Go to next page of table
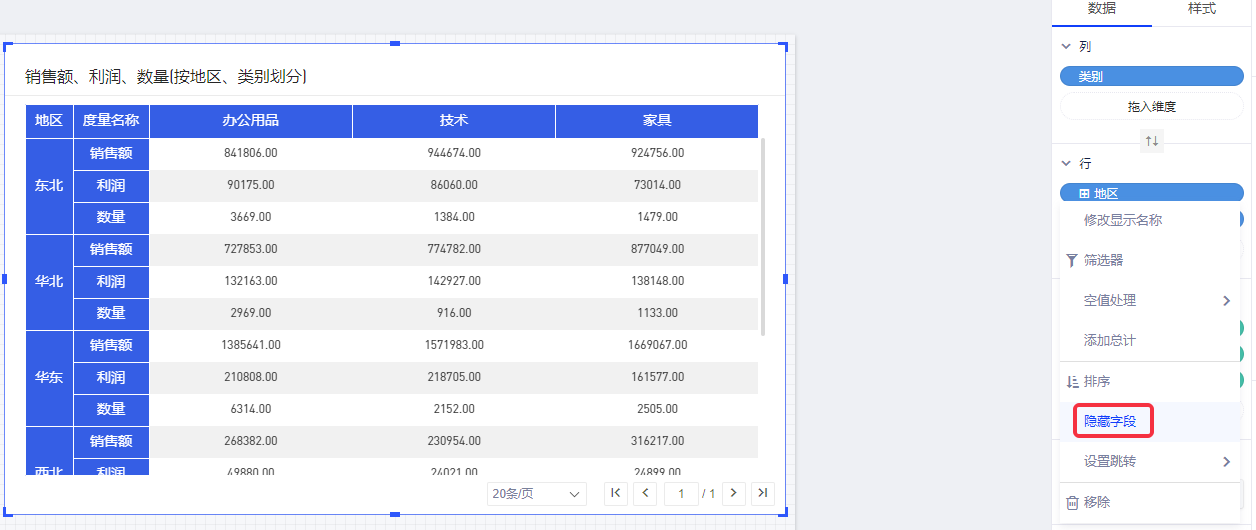Screen dimensions: 1256x530 click(x=735, y=493)
